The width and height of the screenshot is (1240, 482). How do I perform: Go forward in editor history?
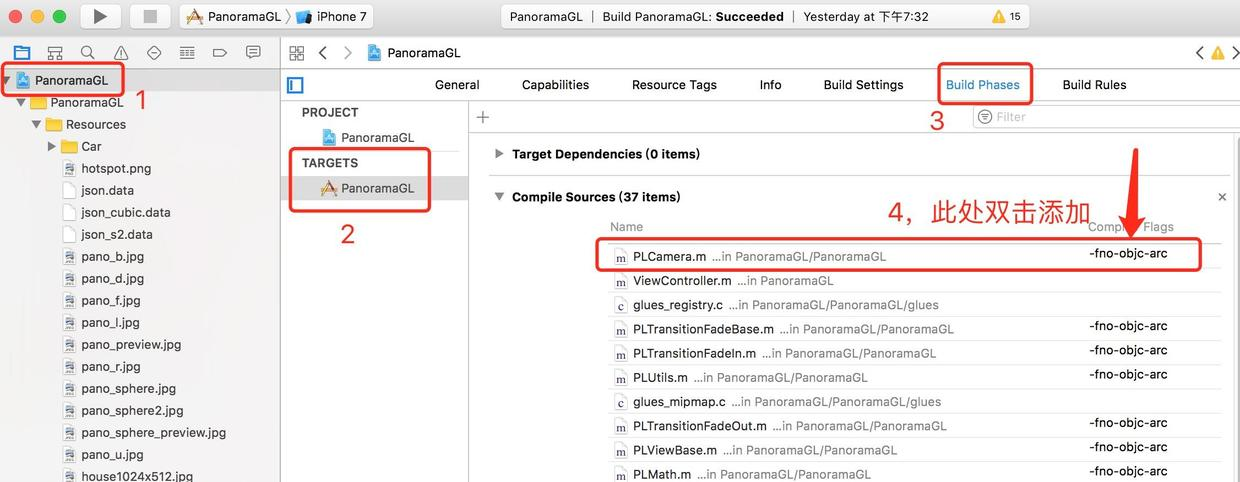[x=347, y=53]
